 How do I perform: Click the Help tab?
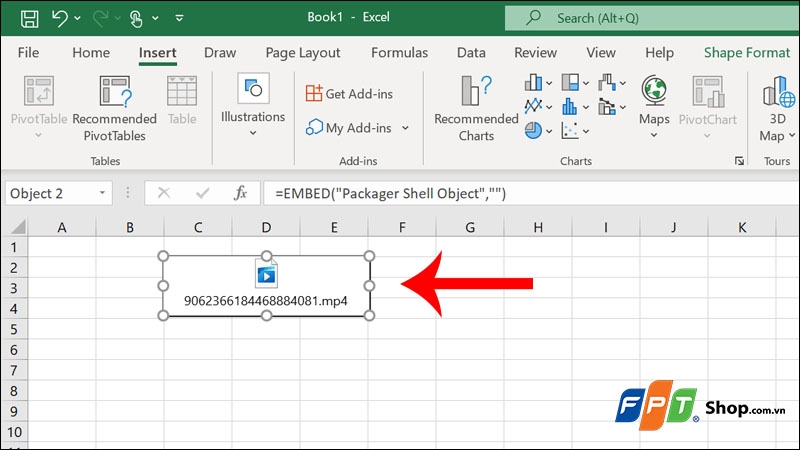pyautogui.click(x=659, y=53)
